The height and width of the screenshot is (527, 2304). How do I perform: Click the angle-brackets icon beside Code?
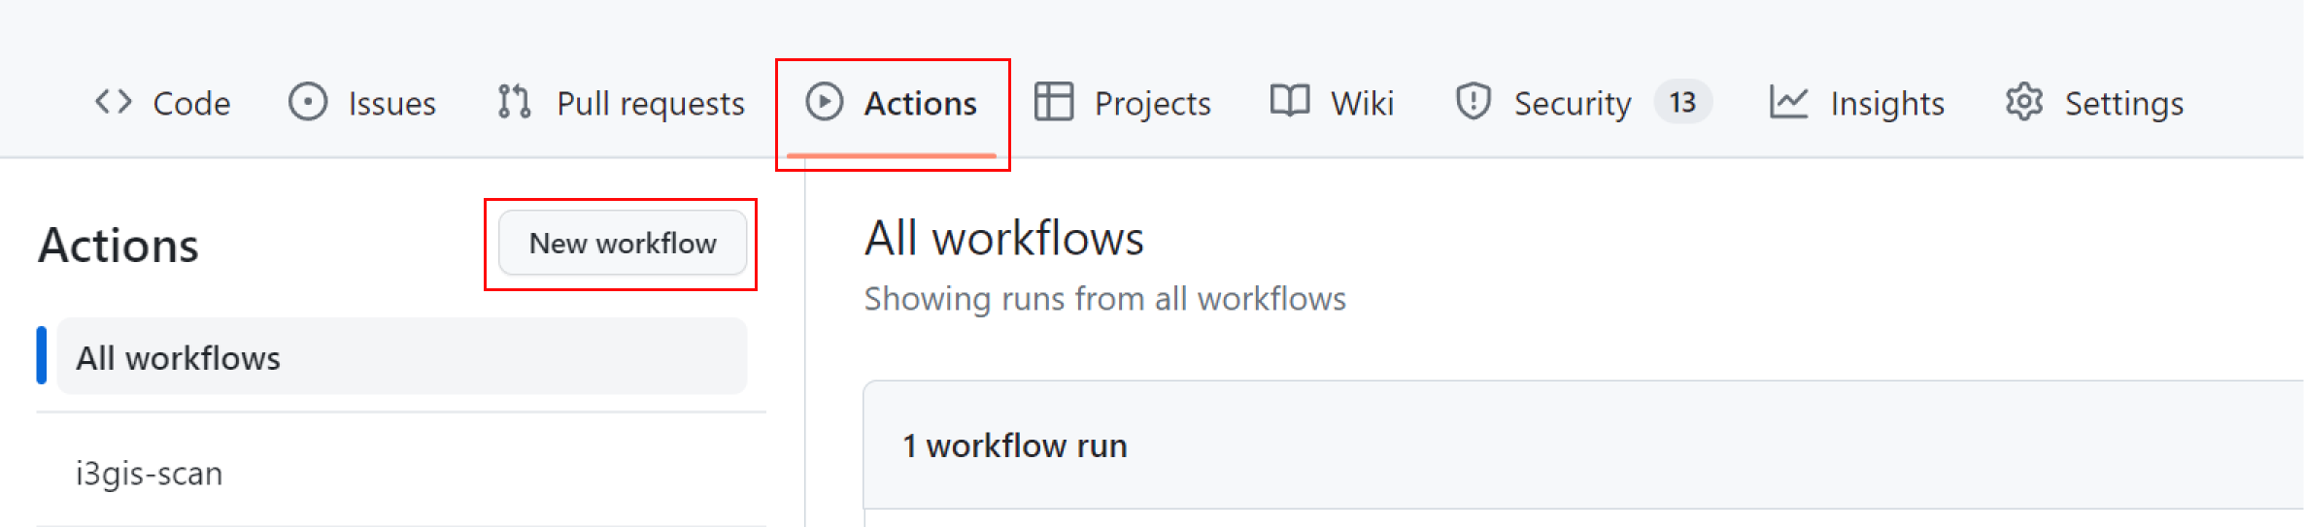coord(113,102)
